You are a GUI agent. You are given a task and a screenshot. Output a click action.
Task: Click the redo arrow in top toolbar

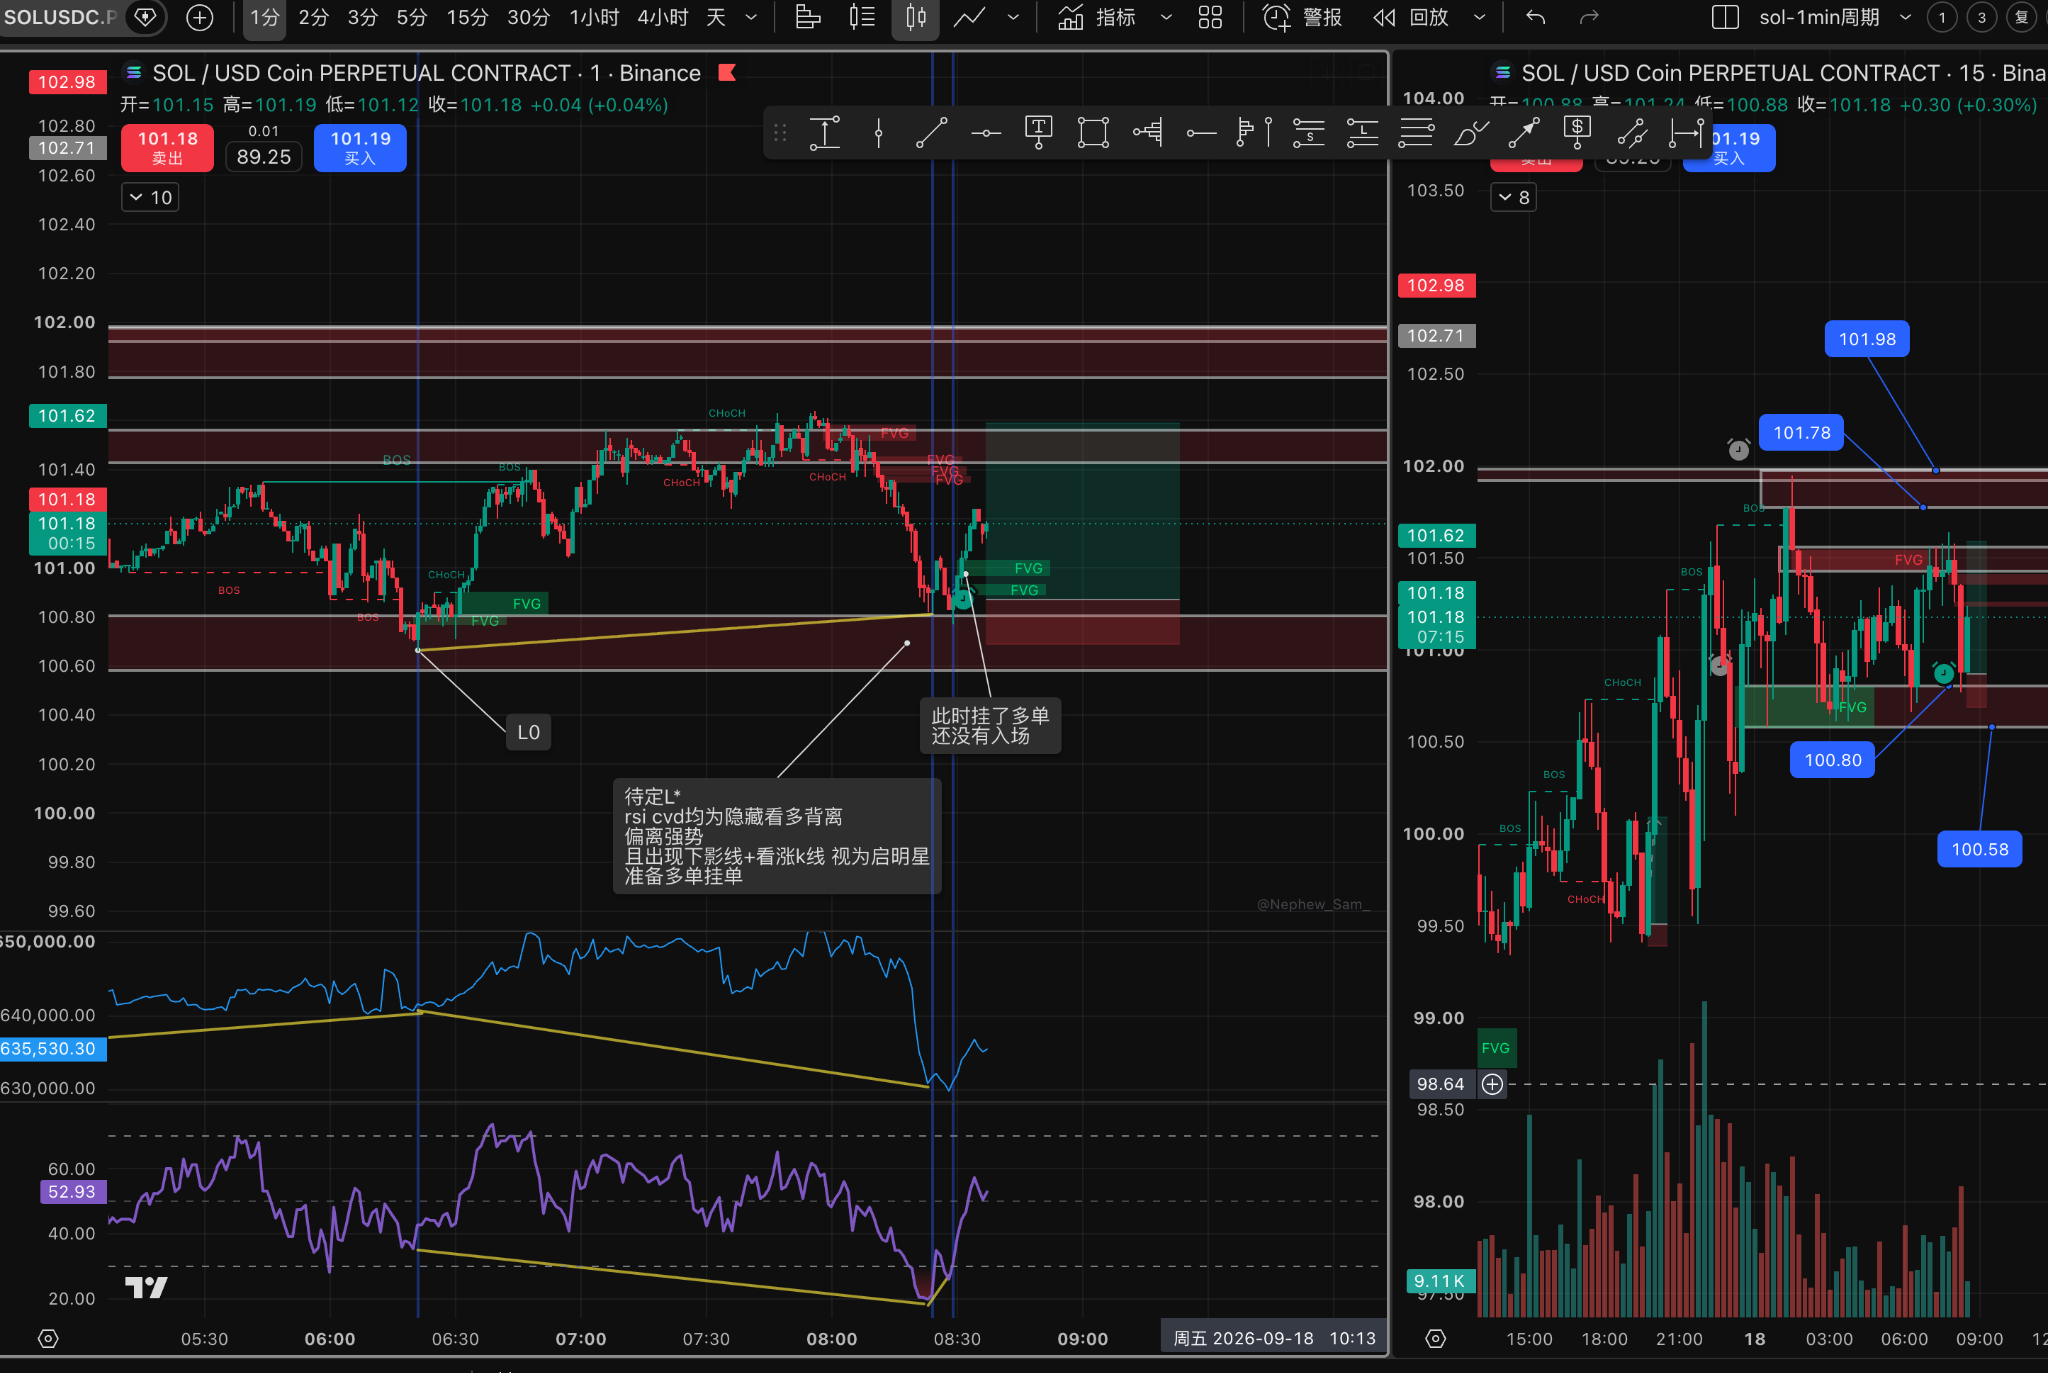pyautogui.click(x=1589, y=17)
